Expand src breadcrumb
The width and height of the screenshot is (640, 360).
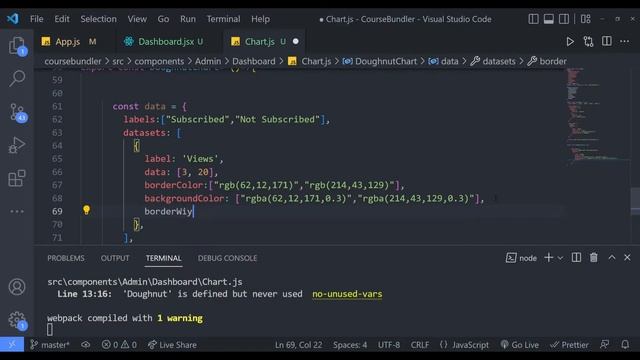point(118,61)
